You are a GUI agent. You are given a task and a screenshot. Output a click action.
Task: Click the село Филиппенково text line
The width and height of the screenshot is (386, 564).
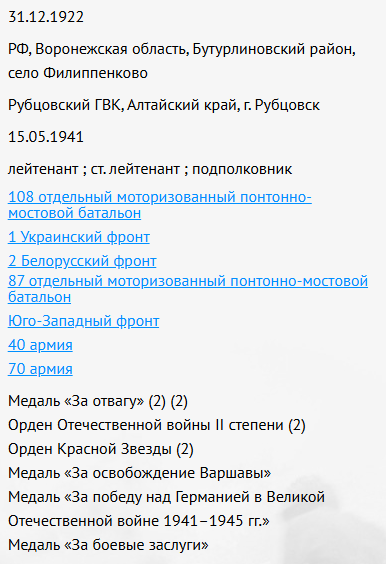tap(78, 73)
